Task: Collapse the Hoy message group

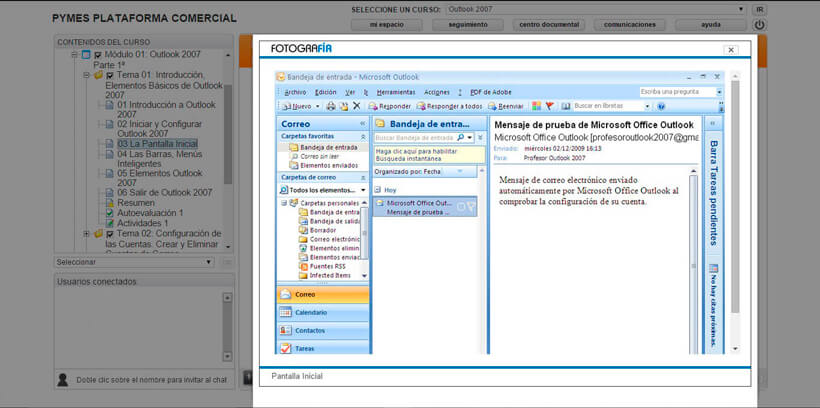Action: pyautogui.click(x=377, y=190)
